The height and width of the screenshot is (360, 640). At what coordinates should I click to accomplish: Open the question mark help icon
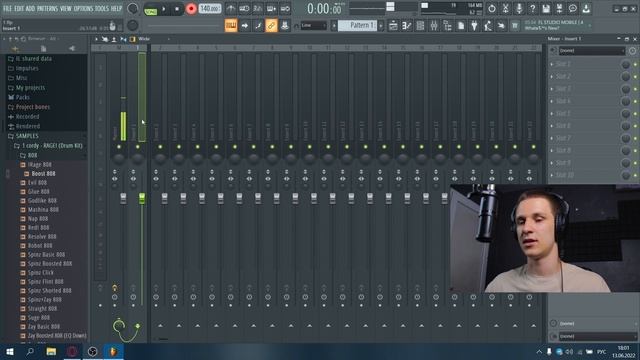[532, 9]
